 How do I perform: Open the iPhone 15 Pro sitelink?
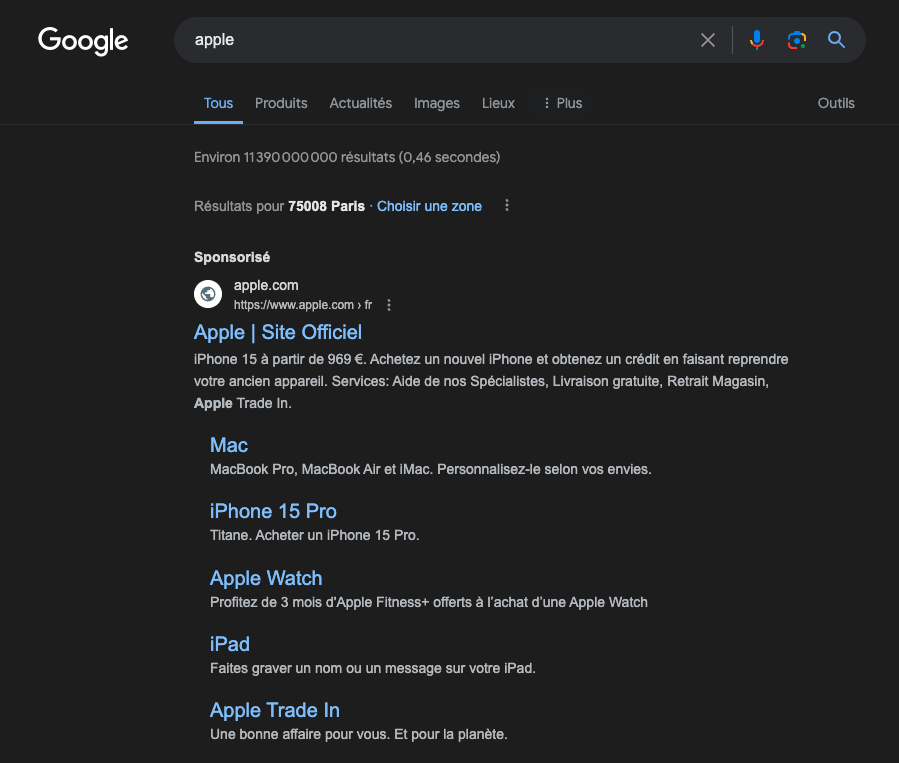pyautogui.click(x=273, y=511)
